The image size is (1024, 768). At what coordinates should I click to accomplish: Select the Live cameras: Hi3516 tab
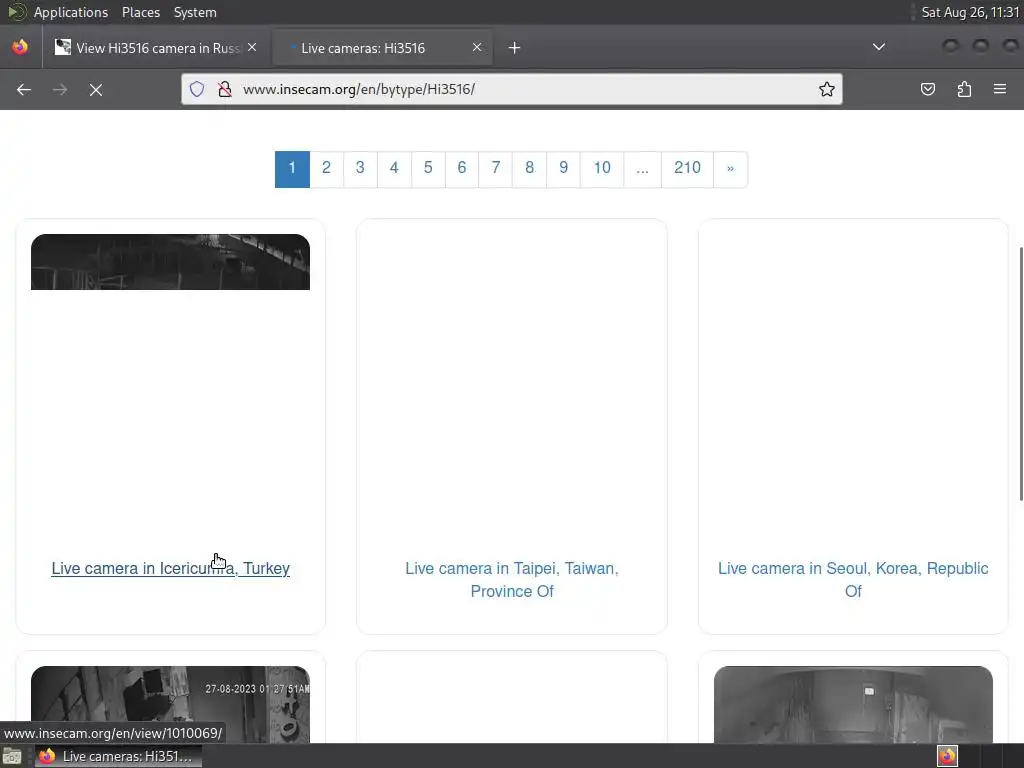tap(382, 48)
